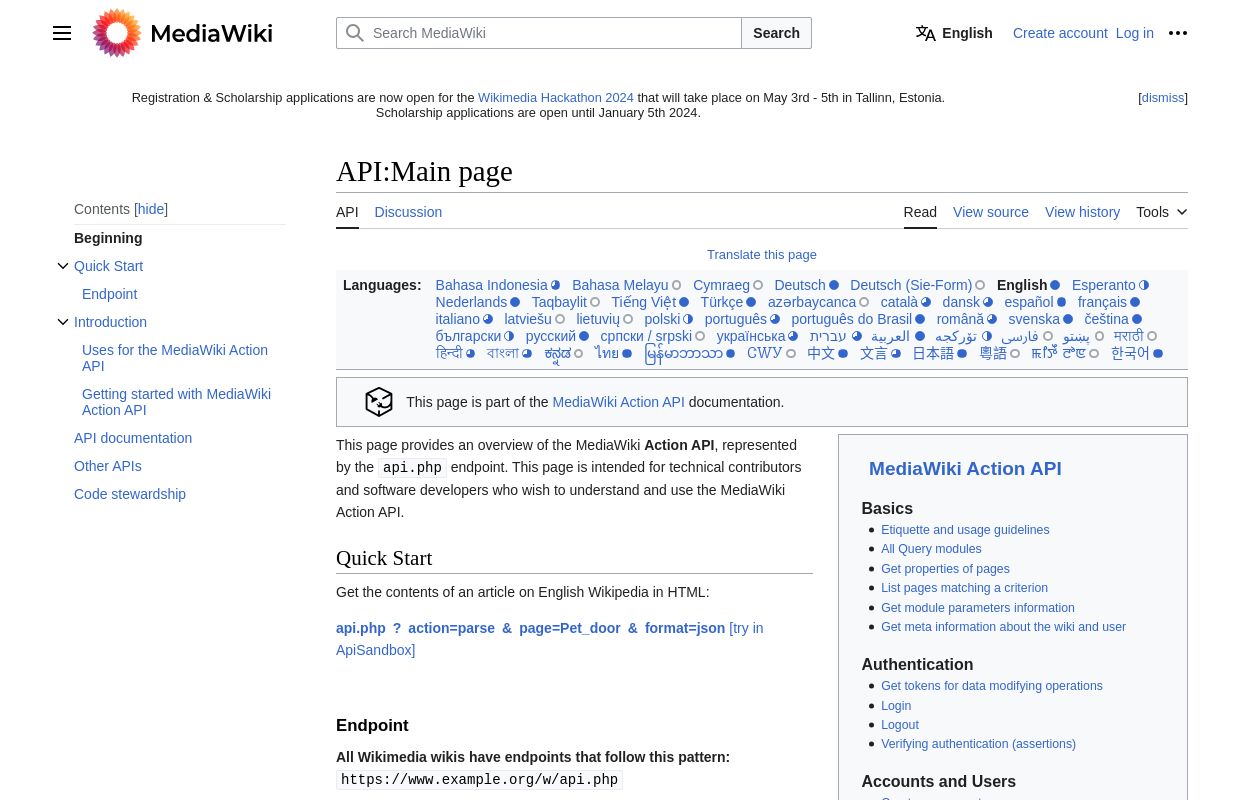Viewport: 1240px width, 800px height.
Task: Open the View source tab
Action: [x=991, y=212]
